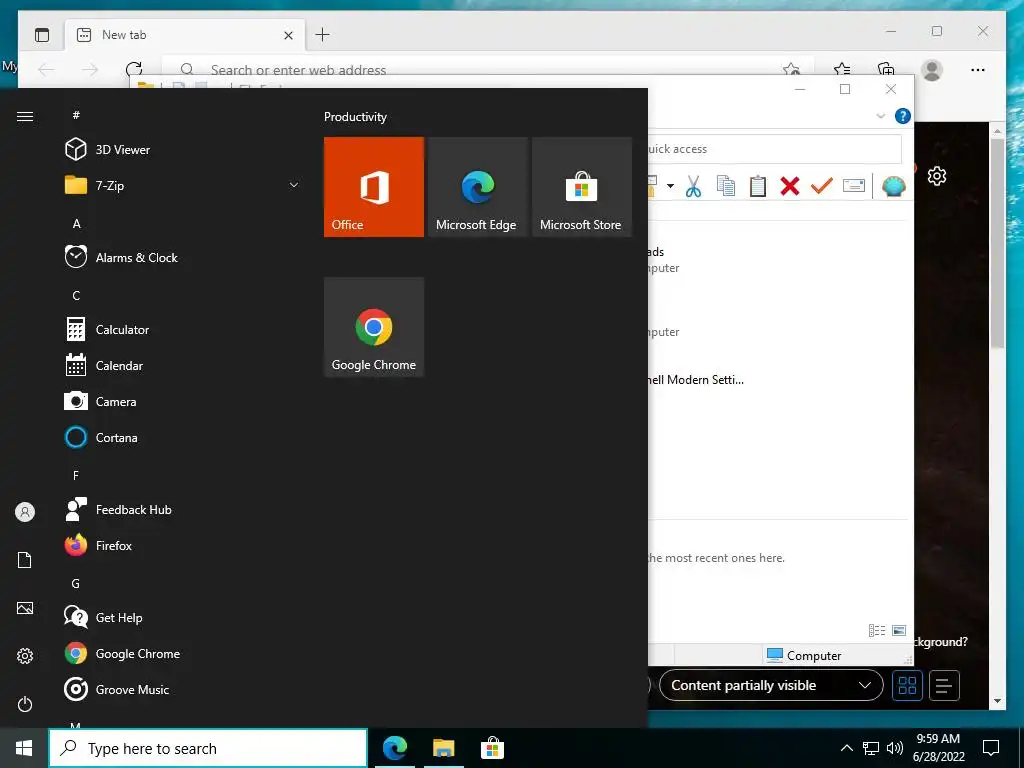Open Cortana from the app list
The image size is (1024, 768).
click(x=101, y=438)
